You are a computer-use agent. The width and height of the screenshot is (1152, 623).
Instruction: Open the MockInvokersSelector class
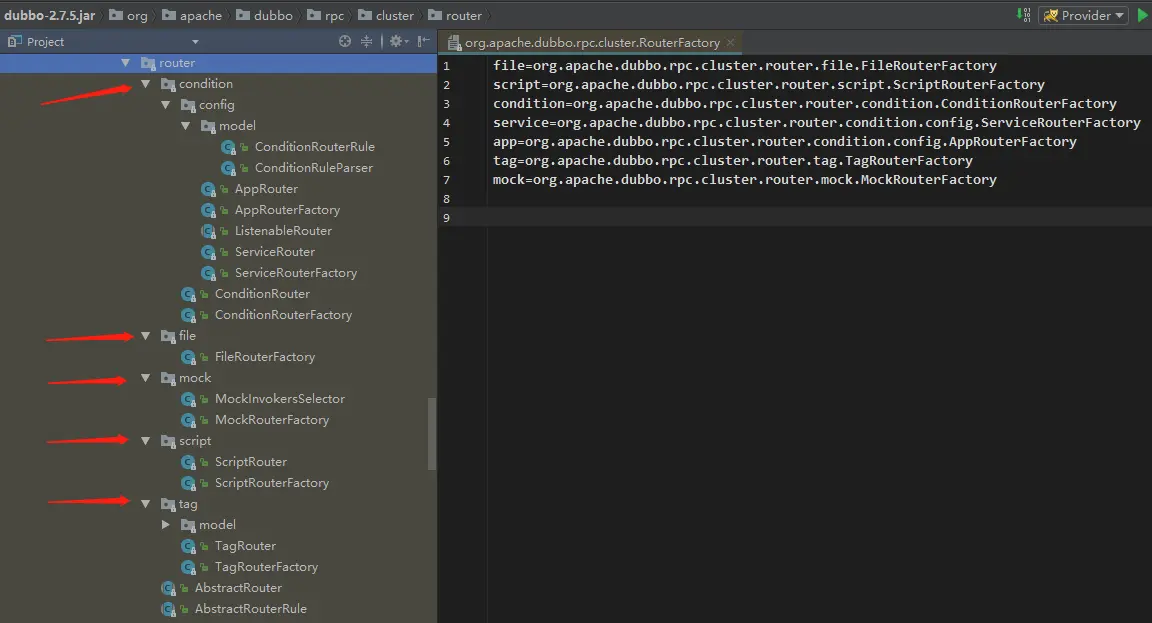click(279, 399)
